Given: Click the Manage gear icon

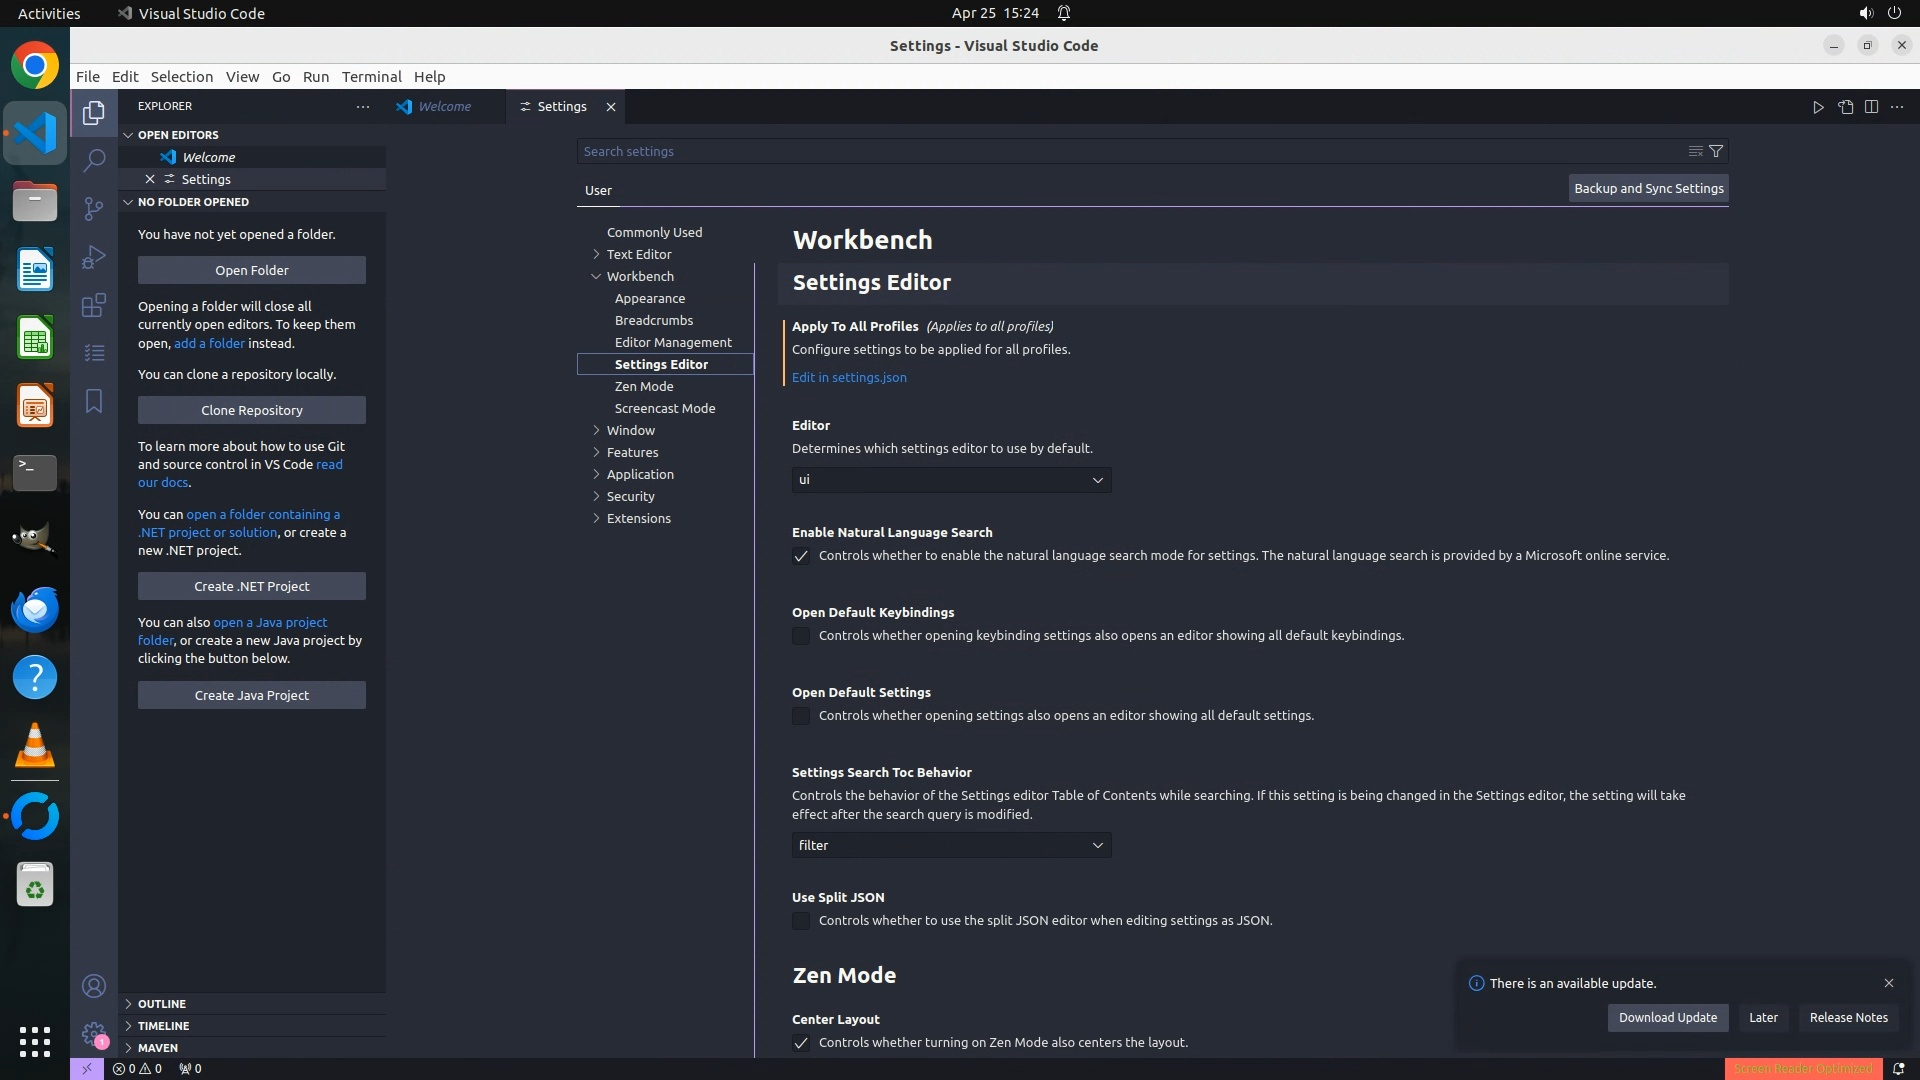Looking at the screenshot, I should point(94,1034).
